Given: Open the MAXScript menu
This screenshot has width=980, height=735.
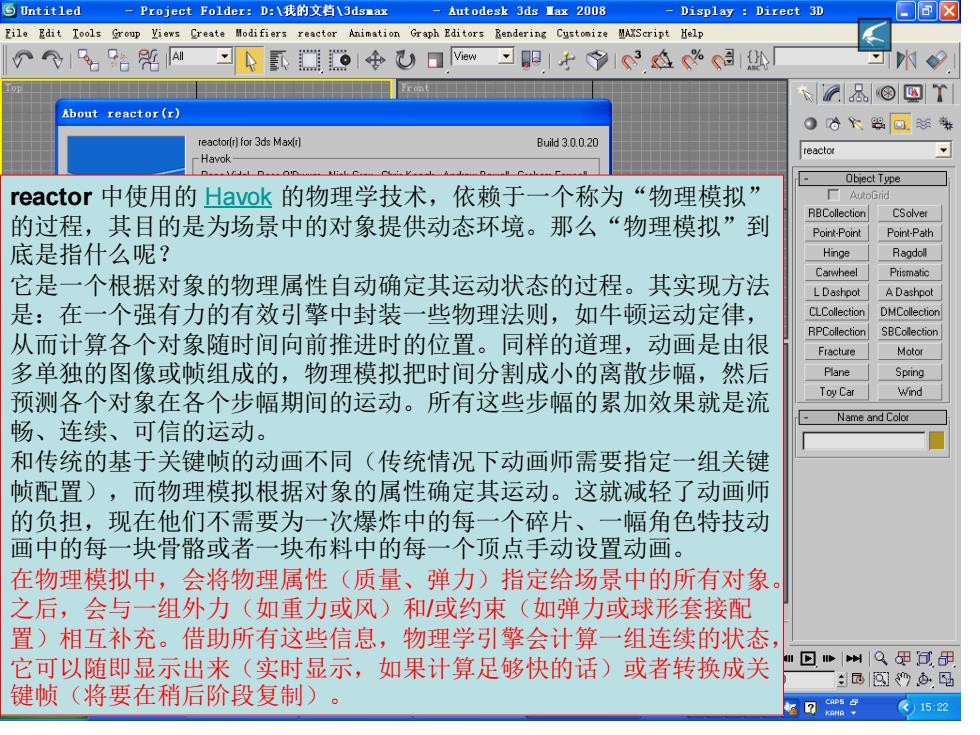Looking at the screenshot, I should tap(643, 33).
